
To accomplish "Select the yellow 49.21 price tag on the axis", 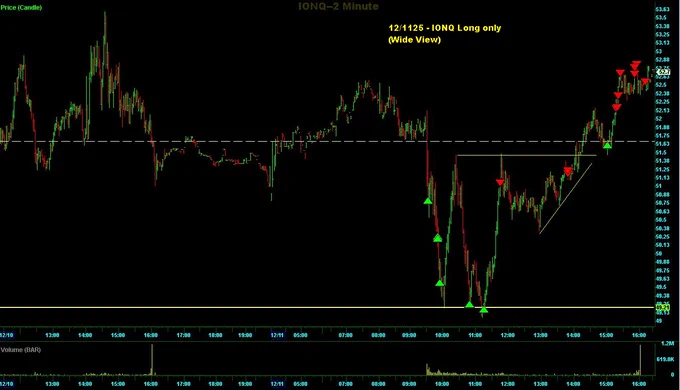I will (662, 308).
